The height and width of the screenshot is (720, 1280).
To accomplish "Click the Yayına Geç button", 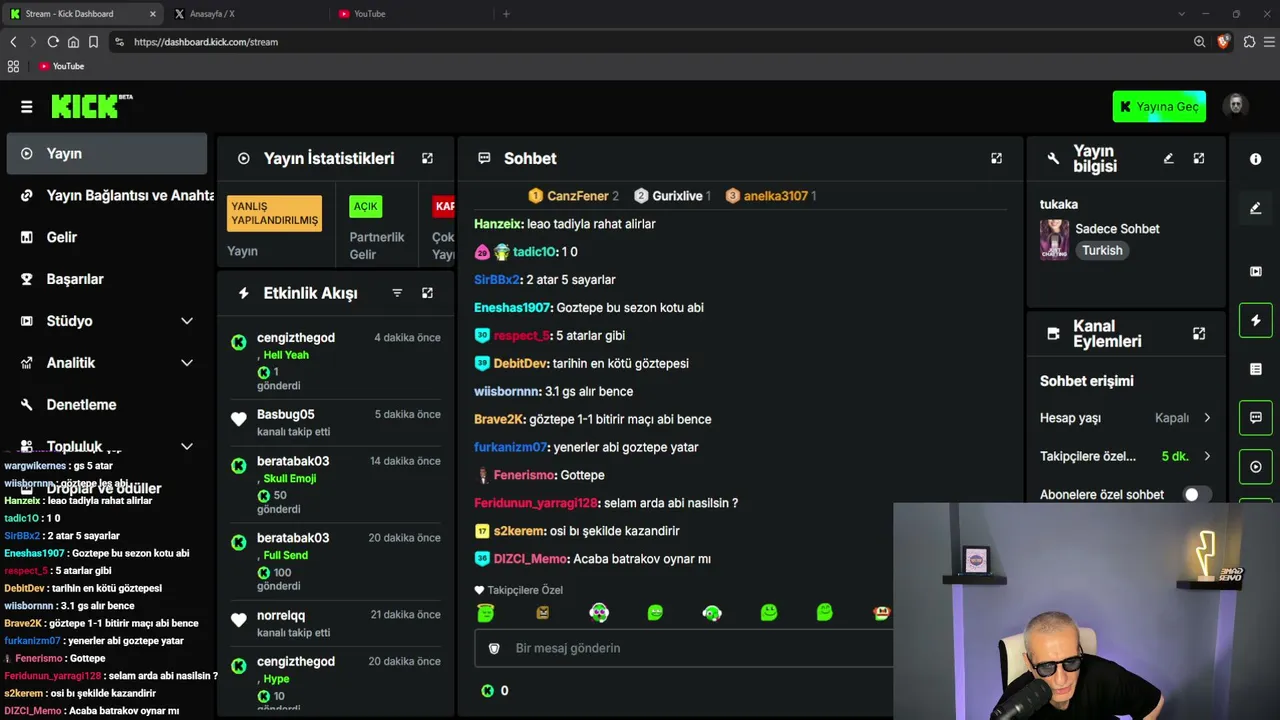I will pos(1159,107).
